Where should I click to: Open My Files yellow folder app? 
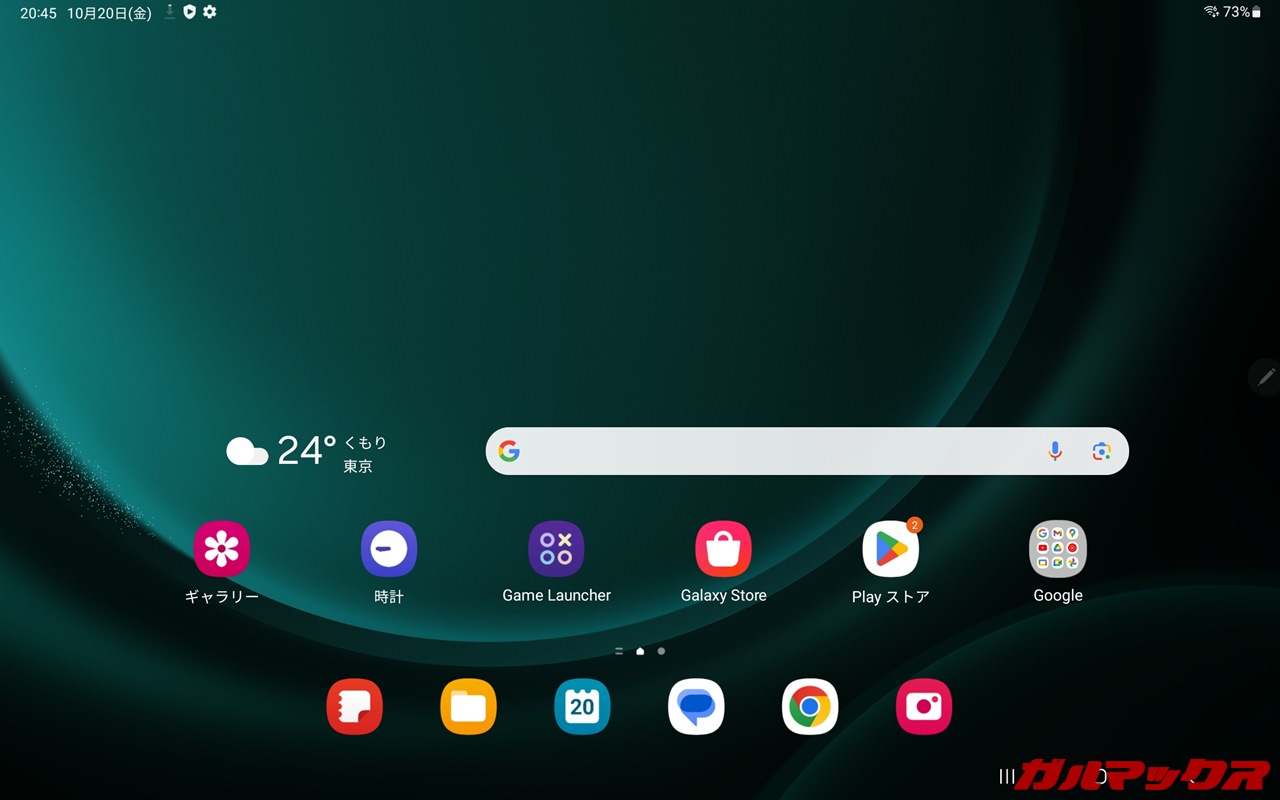[468, 707]
